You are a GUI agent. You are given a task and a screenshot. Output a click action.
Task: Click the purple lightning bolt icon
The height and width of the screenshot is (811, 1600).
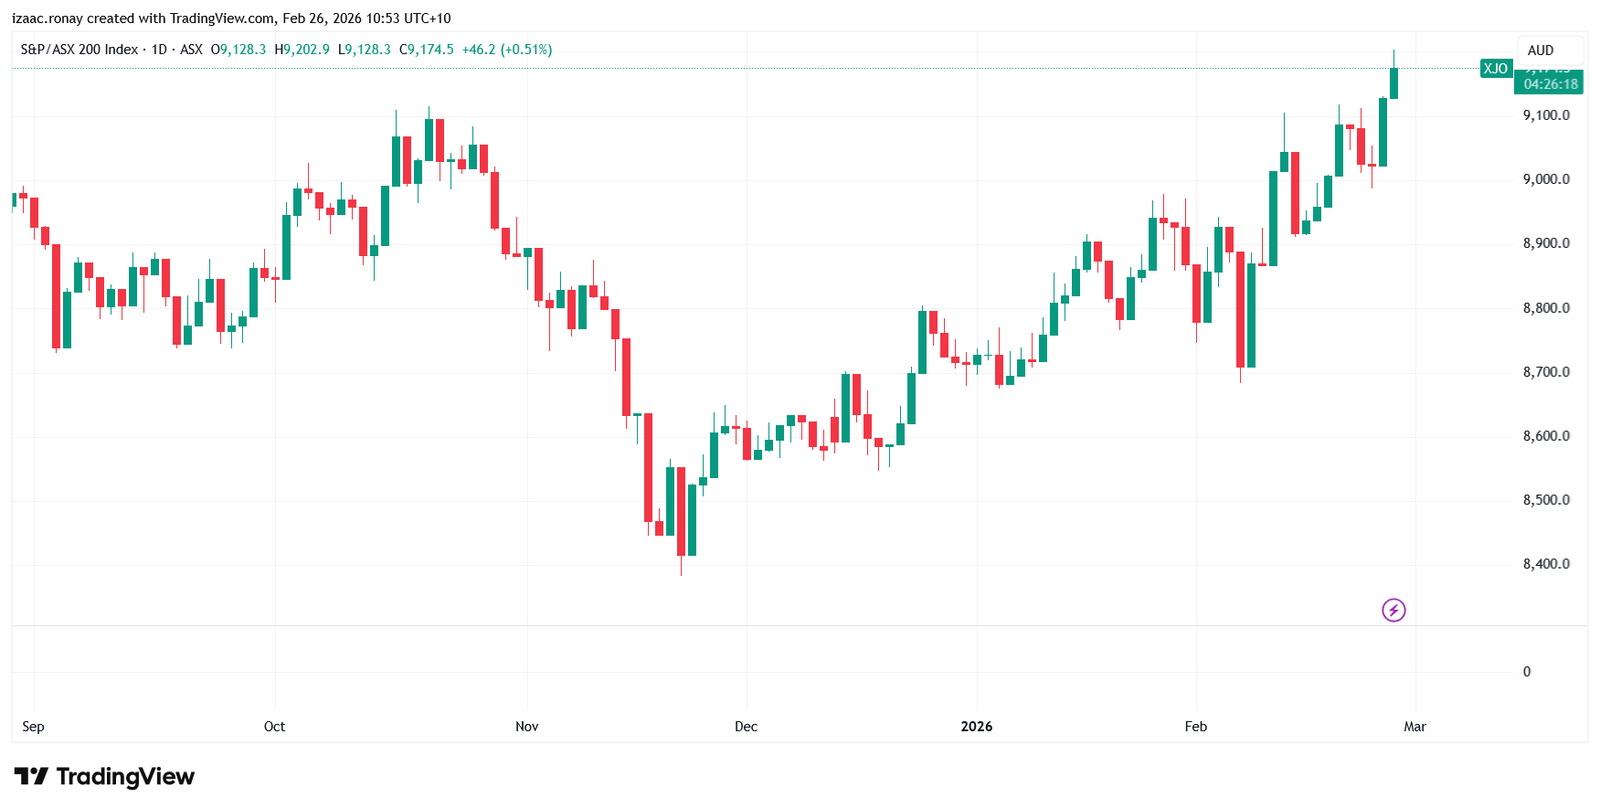click(1393, 610)
